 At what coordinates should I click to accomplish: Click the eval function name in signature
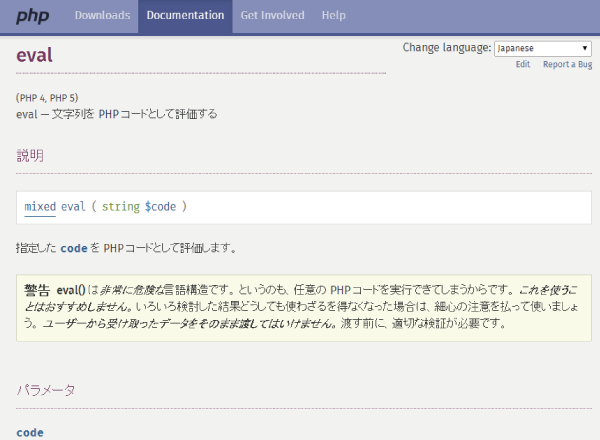click(x=73, y=207)
